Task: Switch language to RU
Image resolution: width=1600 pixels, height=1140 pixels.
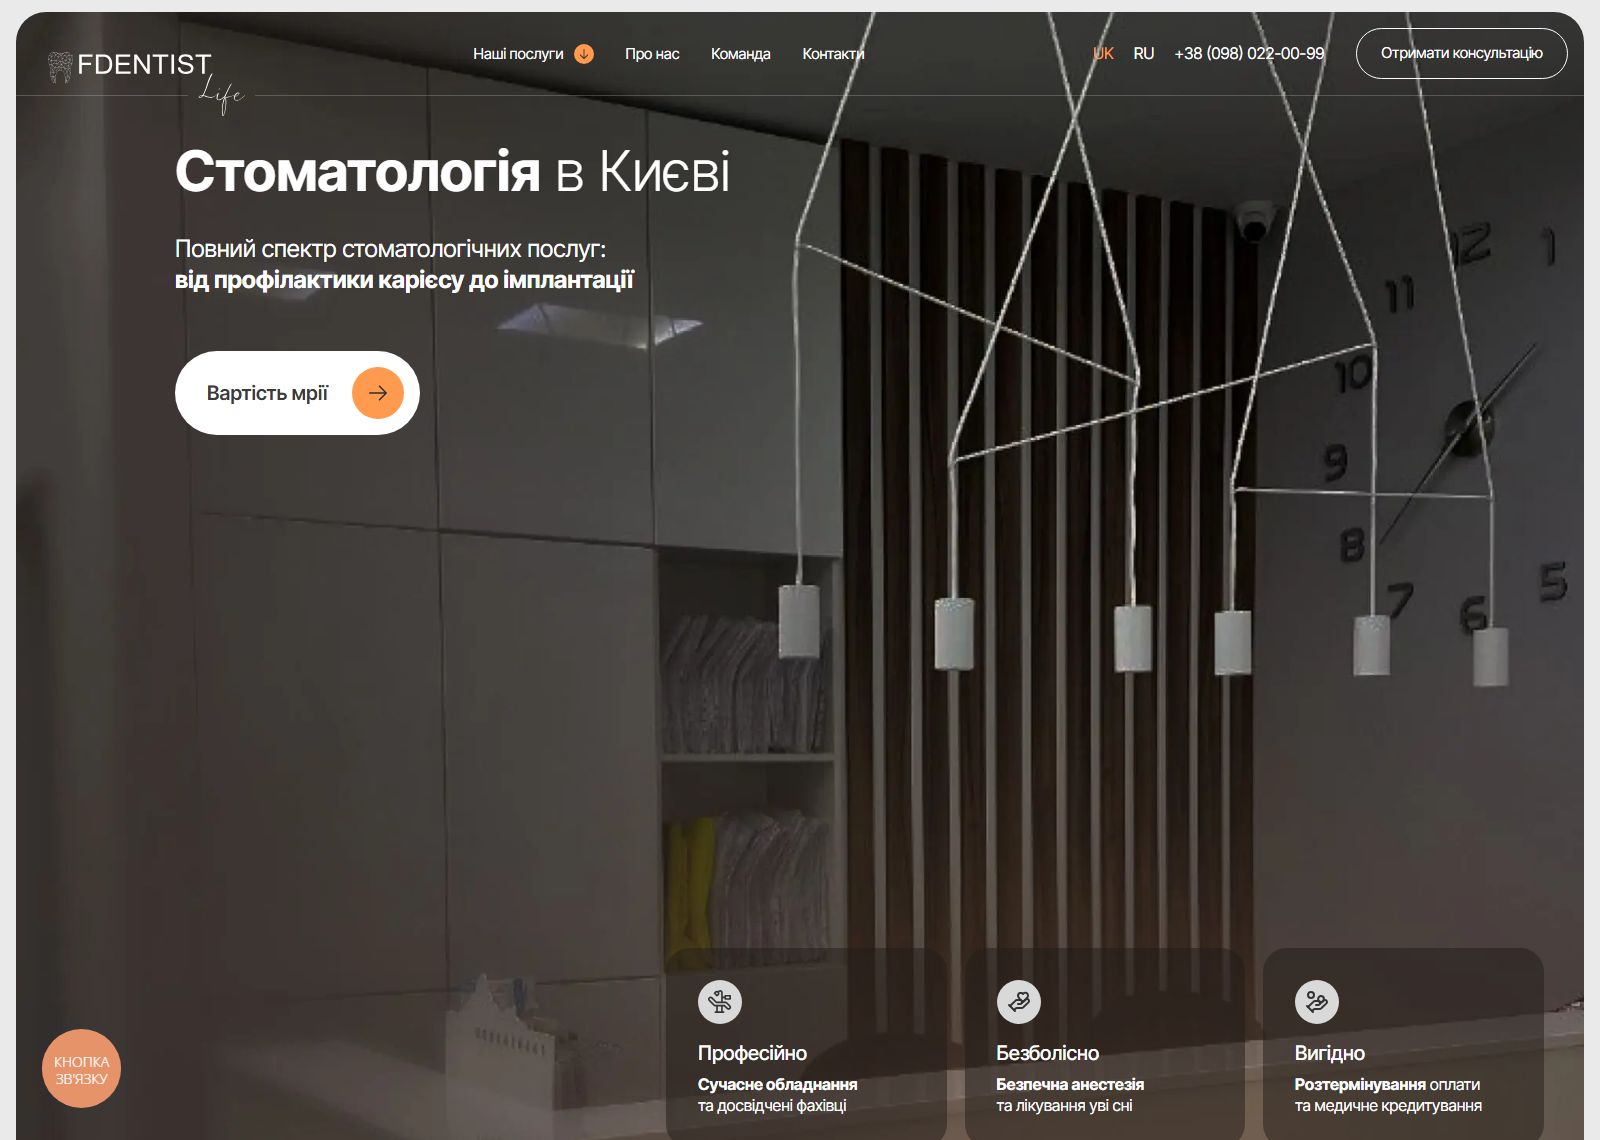Action: coord(1144,54)
